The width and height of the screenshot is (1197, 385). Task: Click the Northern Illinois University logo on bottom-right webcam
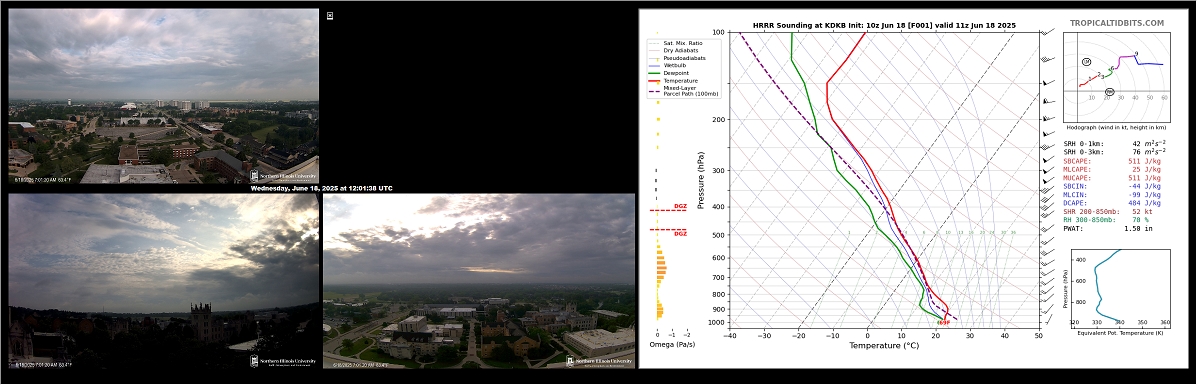click(598, 361)
